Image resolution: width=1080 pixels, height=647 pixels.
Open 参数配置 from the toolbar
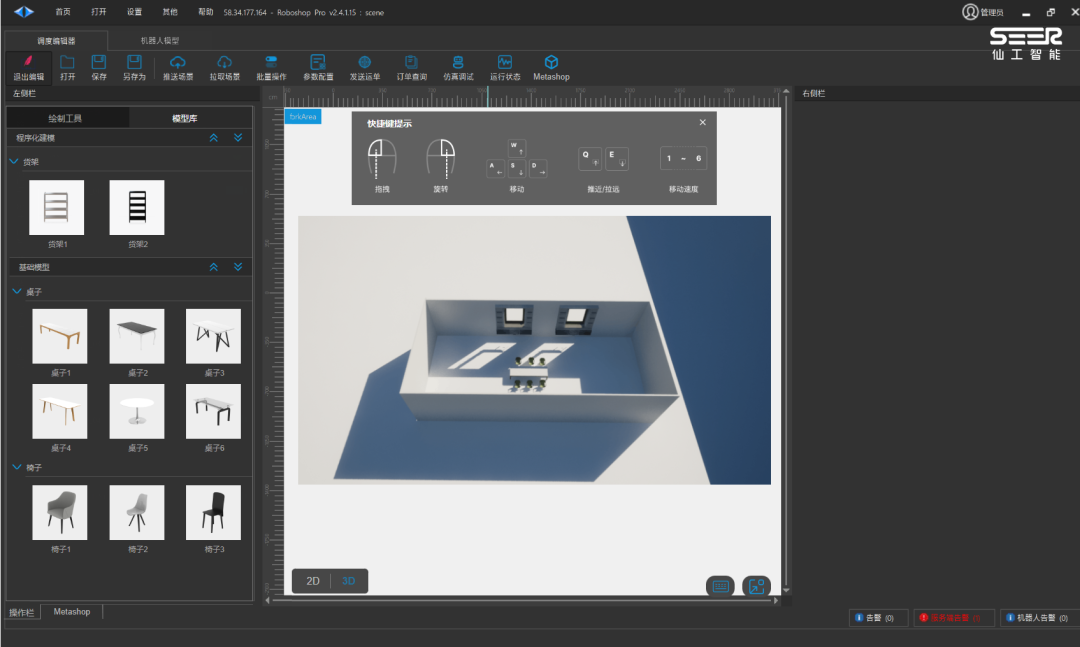coord(317,62)
